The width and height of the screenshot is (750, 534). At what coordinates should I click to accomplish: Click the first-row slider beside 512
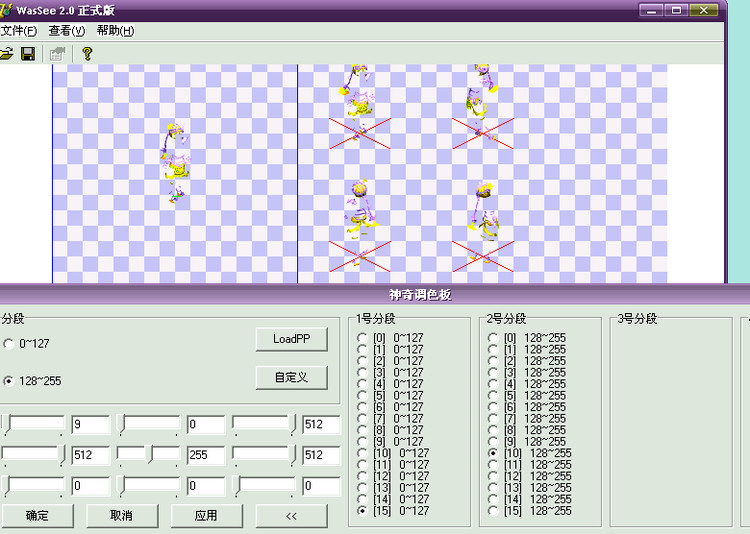pos(264,424)
